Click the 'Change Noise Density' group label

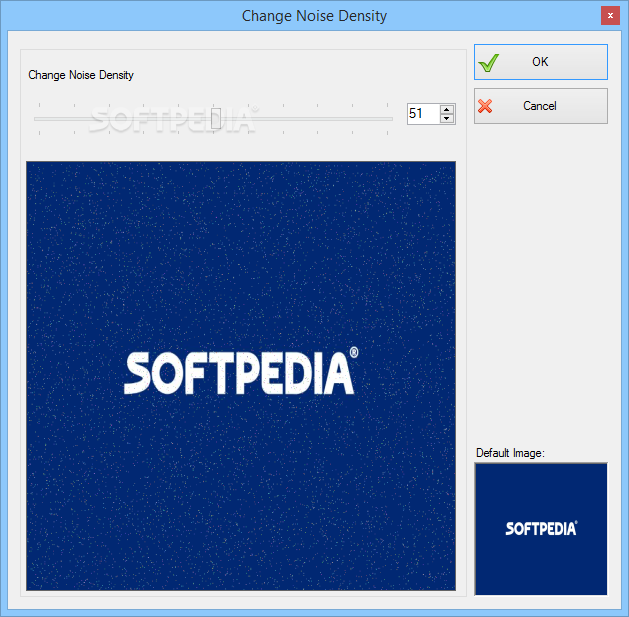[x=81, y=75]
